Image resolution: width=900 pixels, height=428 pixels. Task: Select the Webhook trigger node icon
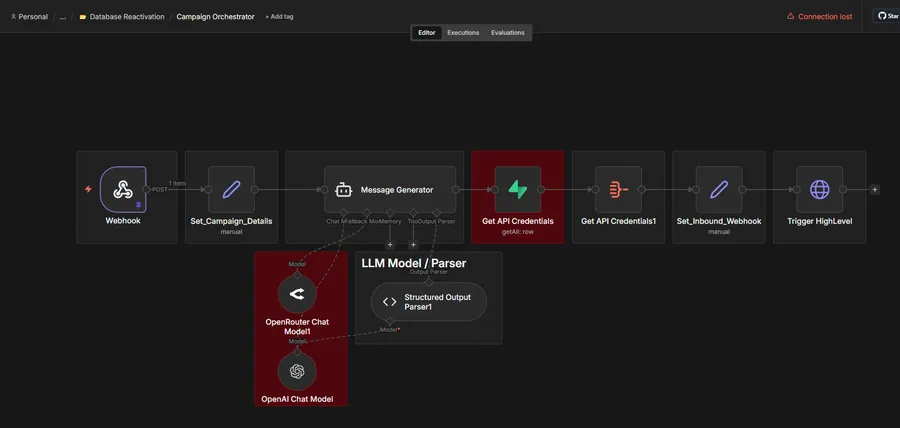coord(123,189)
